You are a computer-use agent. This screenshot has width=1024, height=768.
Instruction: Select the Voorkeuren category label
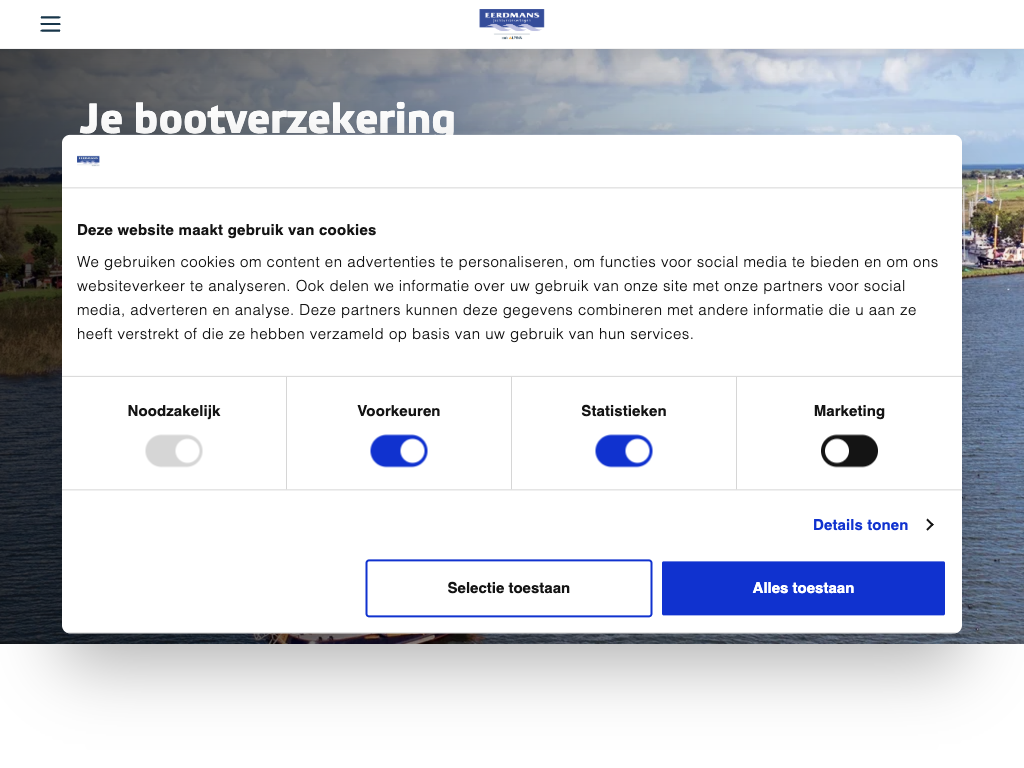pos(399,411)
